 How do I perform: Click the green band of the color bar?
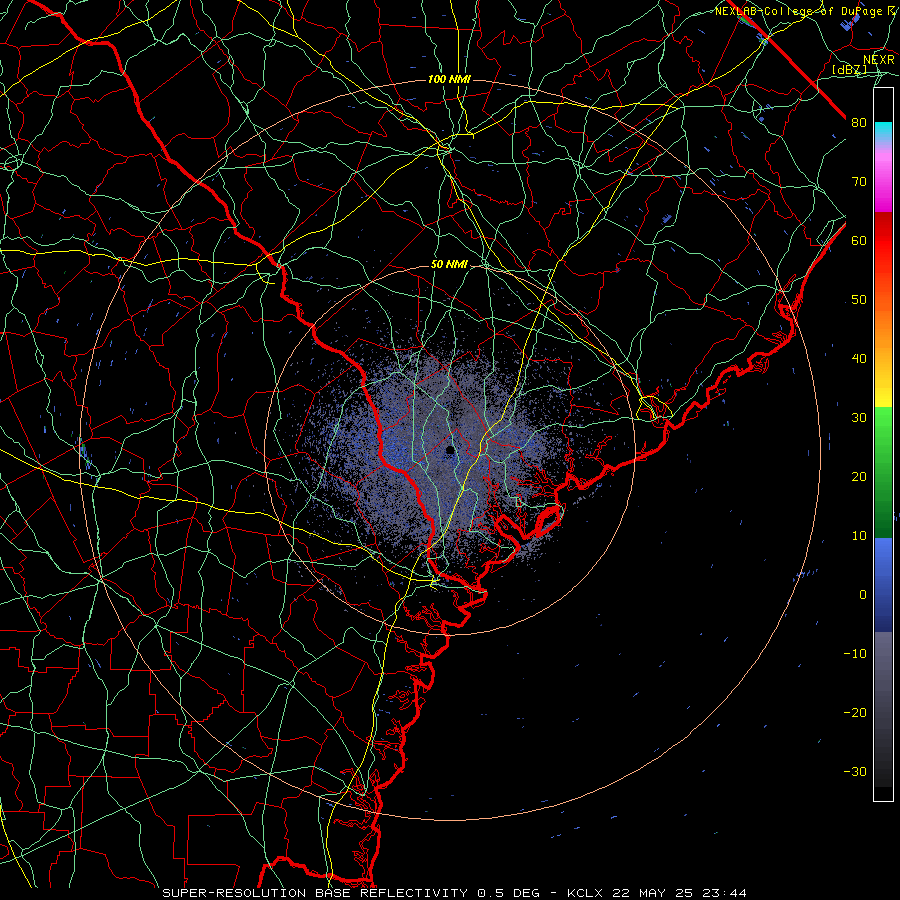tap(883, 472)
